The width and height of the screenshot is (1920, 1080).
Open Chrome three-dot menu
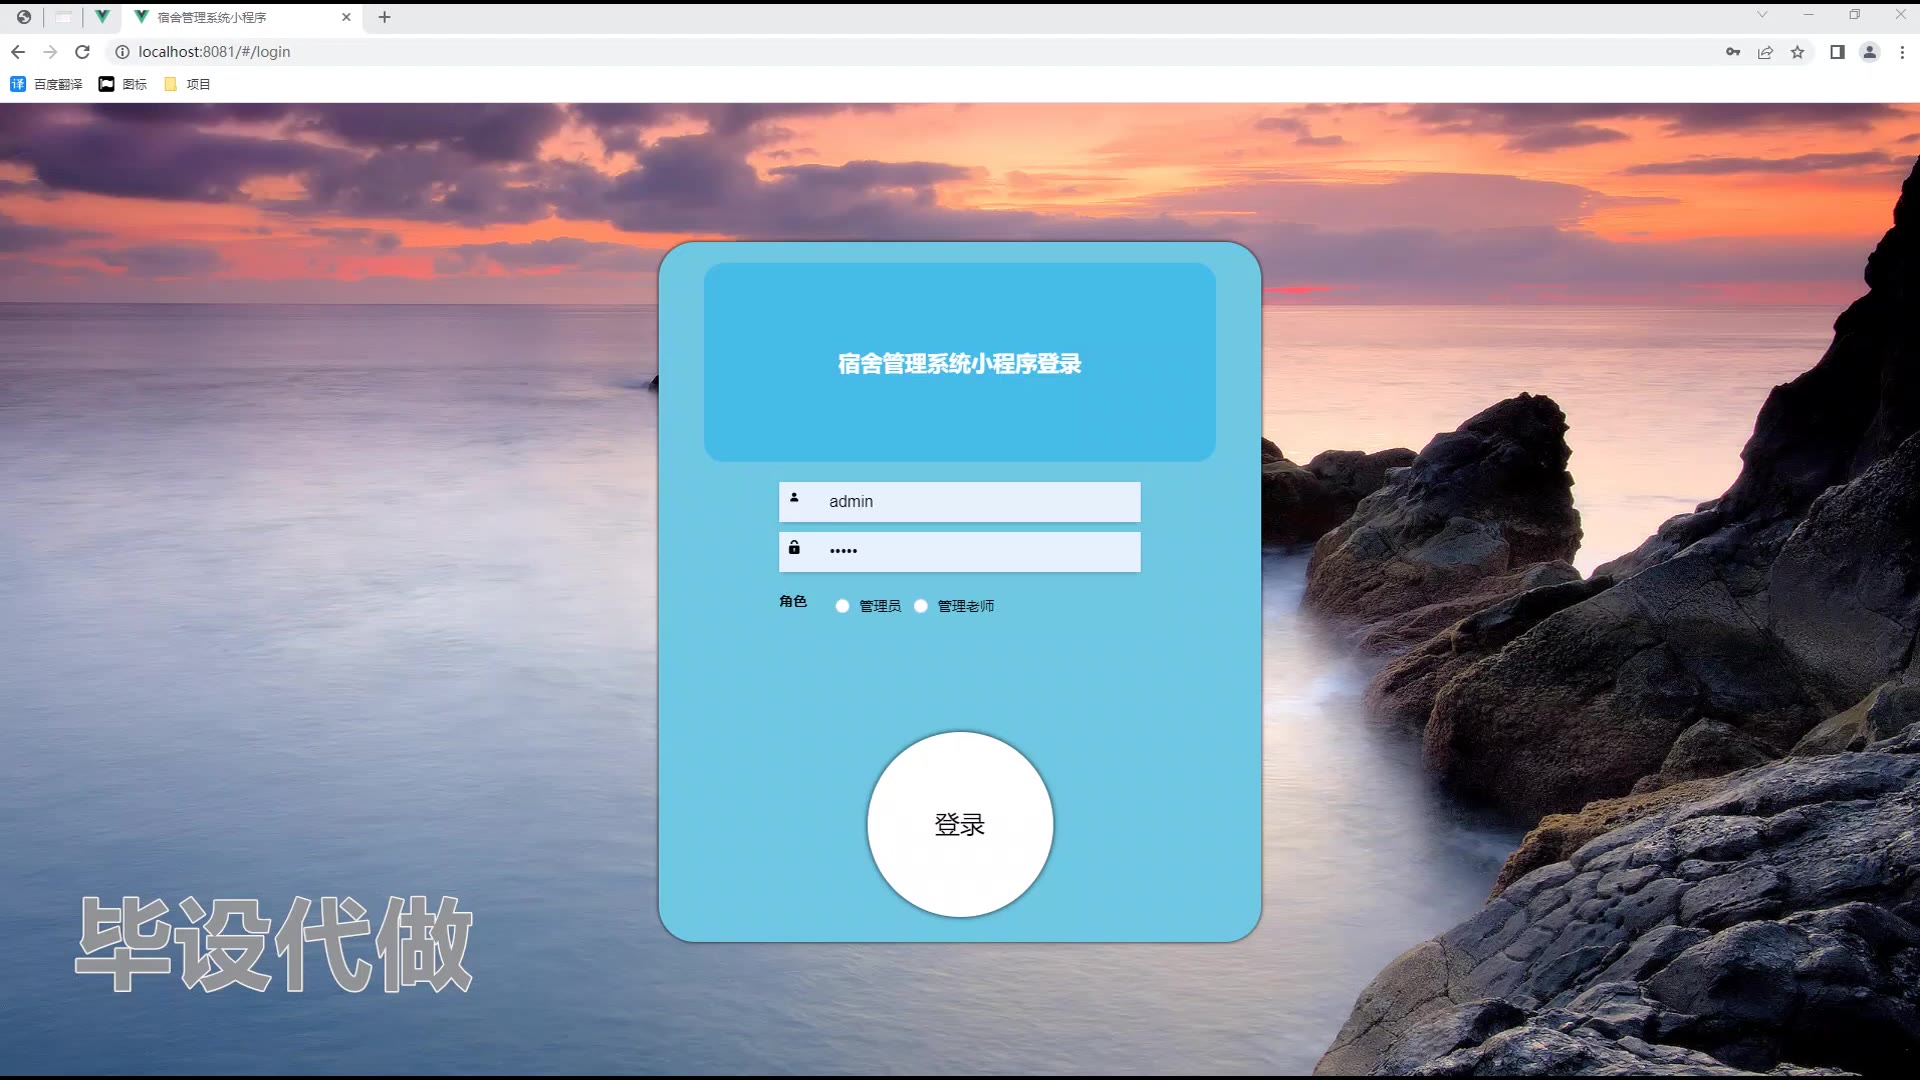tap(1902, 52)
